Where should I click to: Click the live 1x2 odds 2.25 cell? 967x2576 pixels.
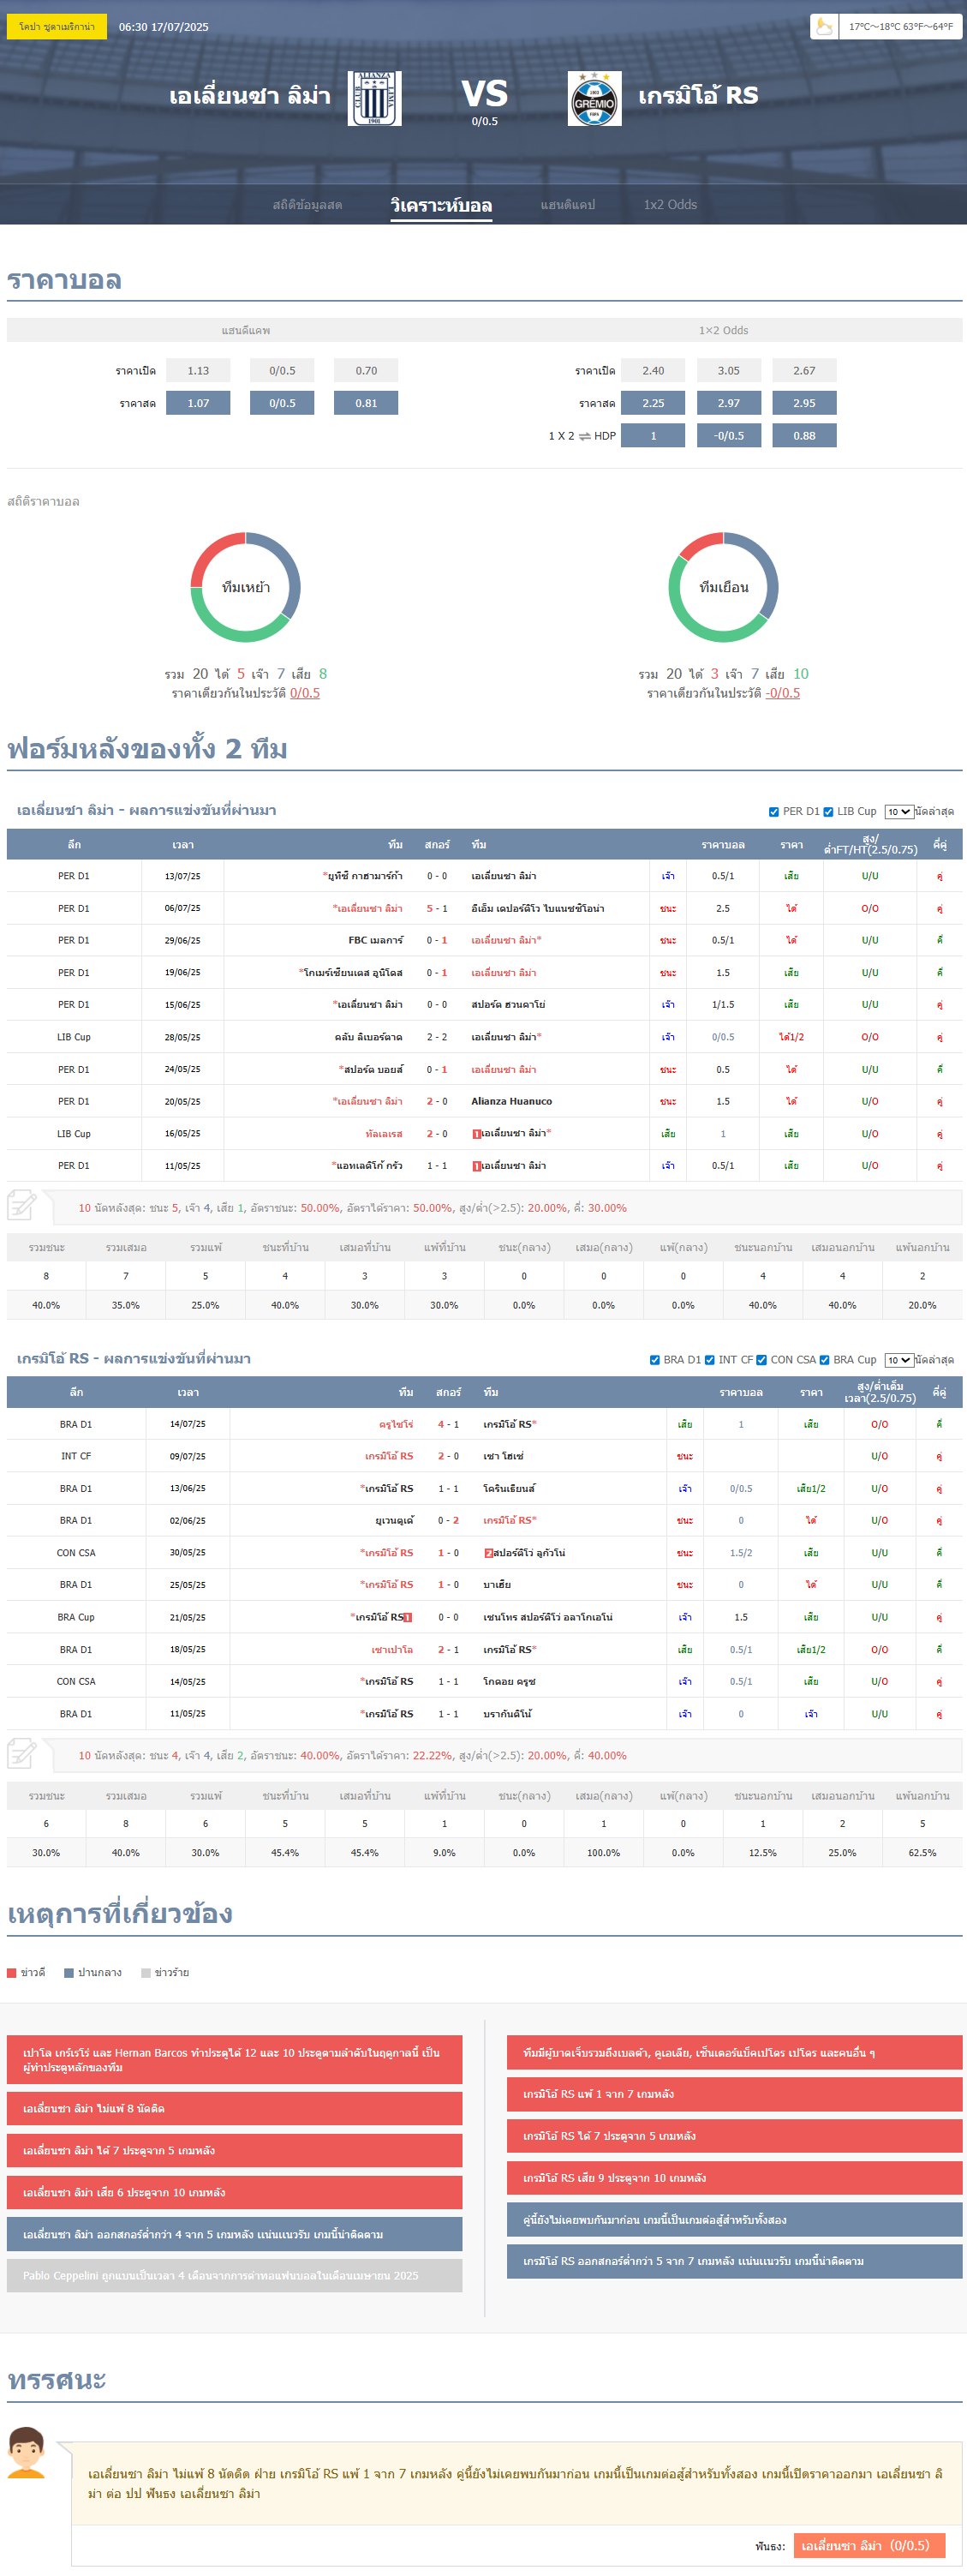click(x=653, y=403)
